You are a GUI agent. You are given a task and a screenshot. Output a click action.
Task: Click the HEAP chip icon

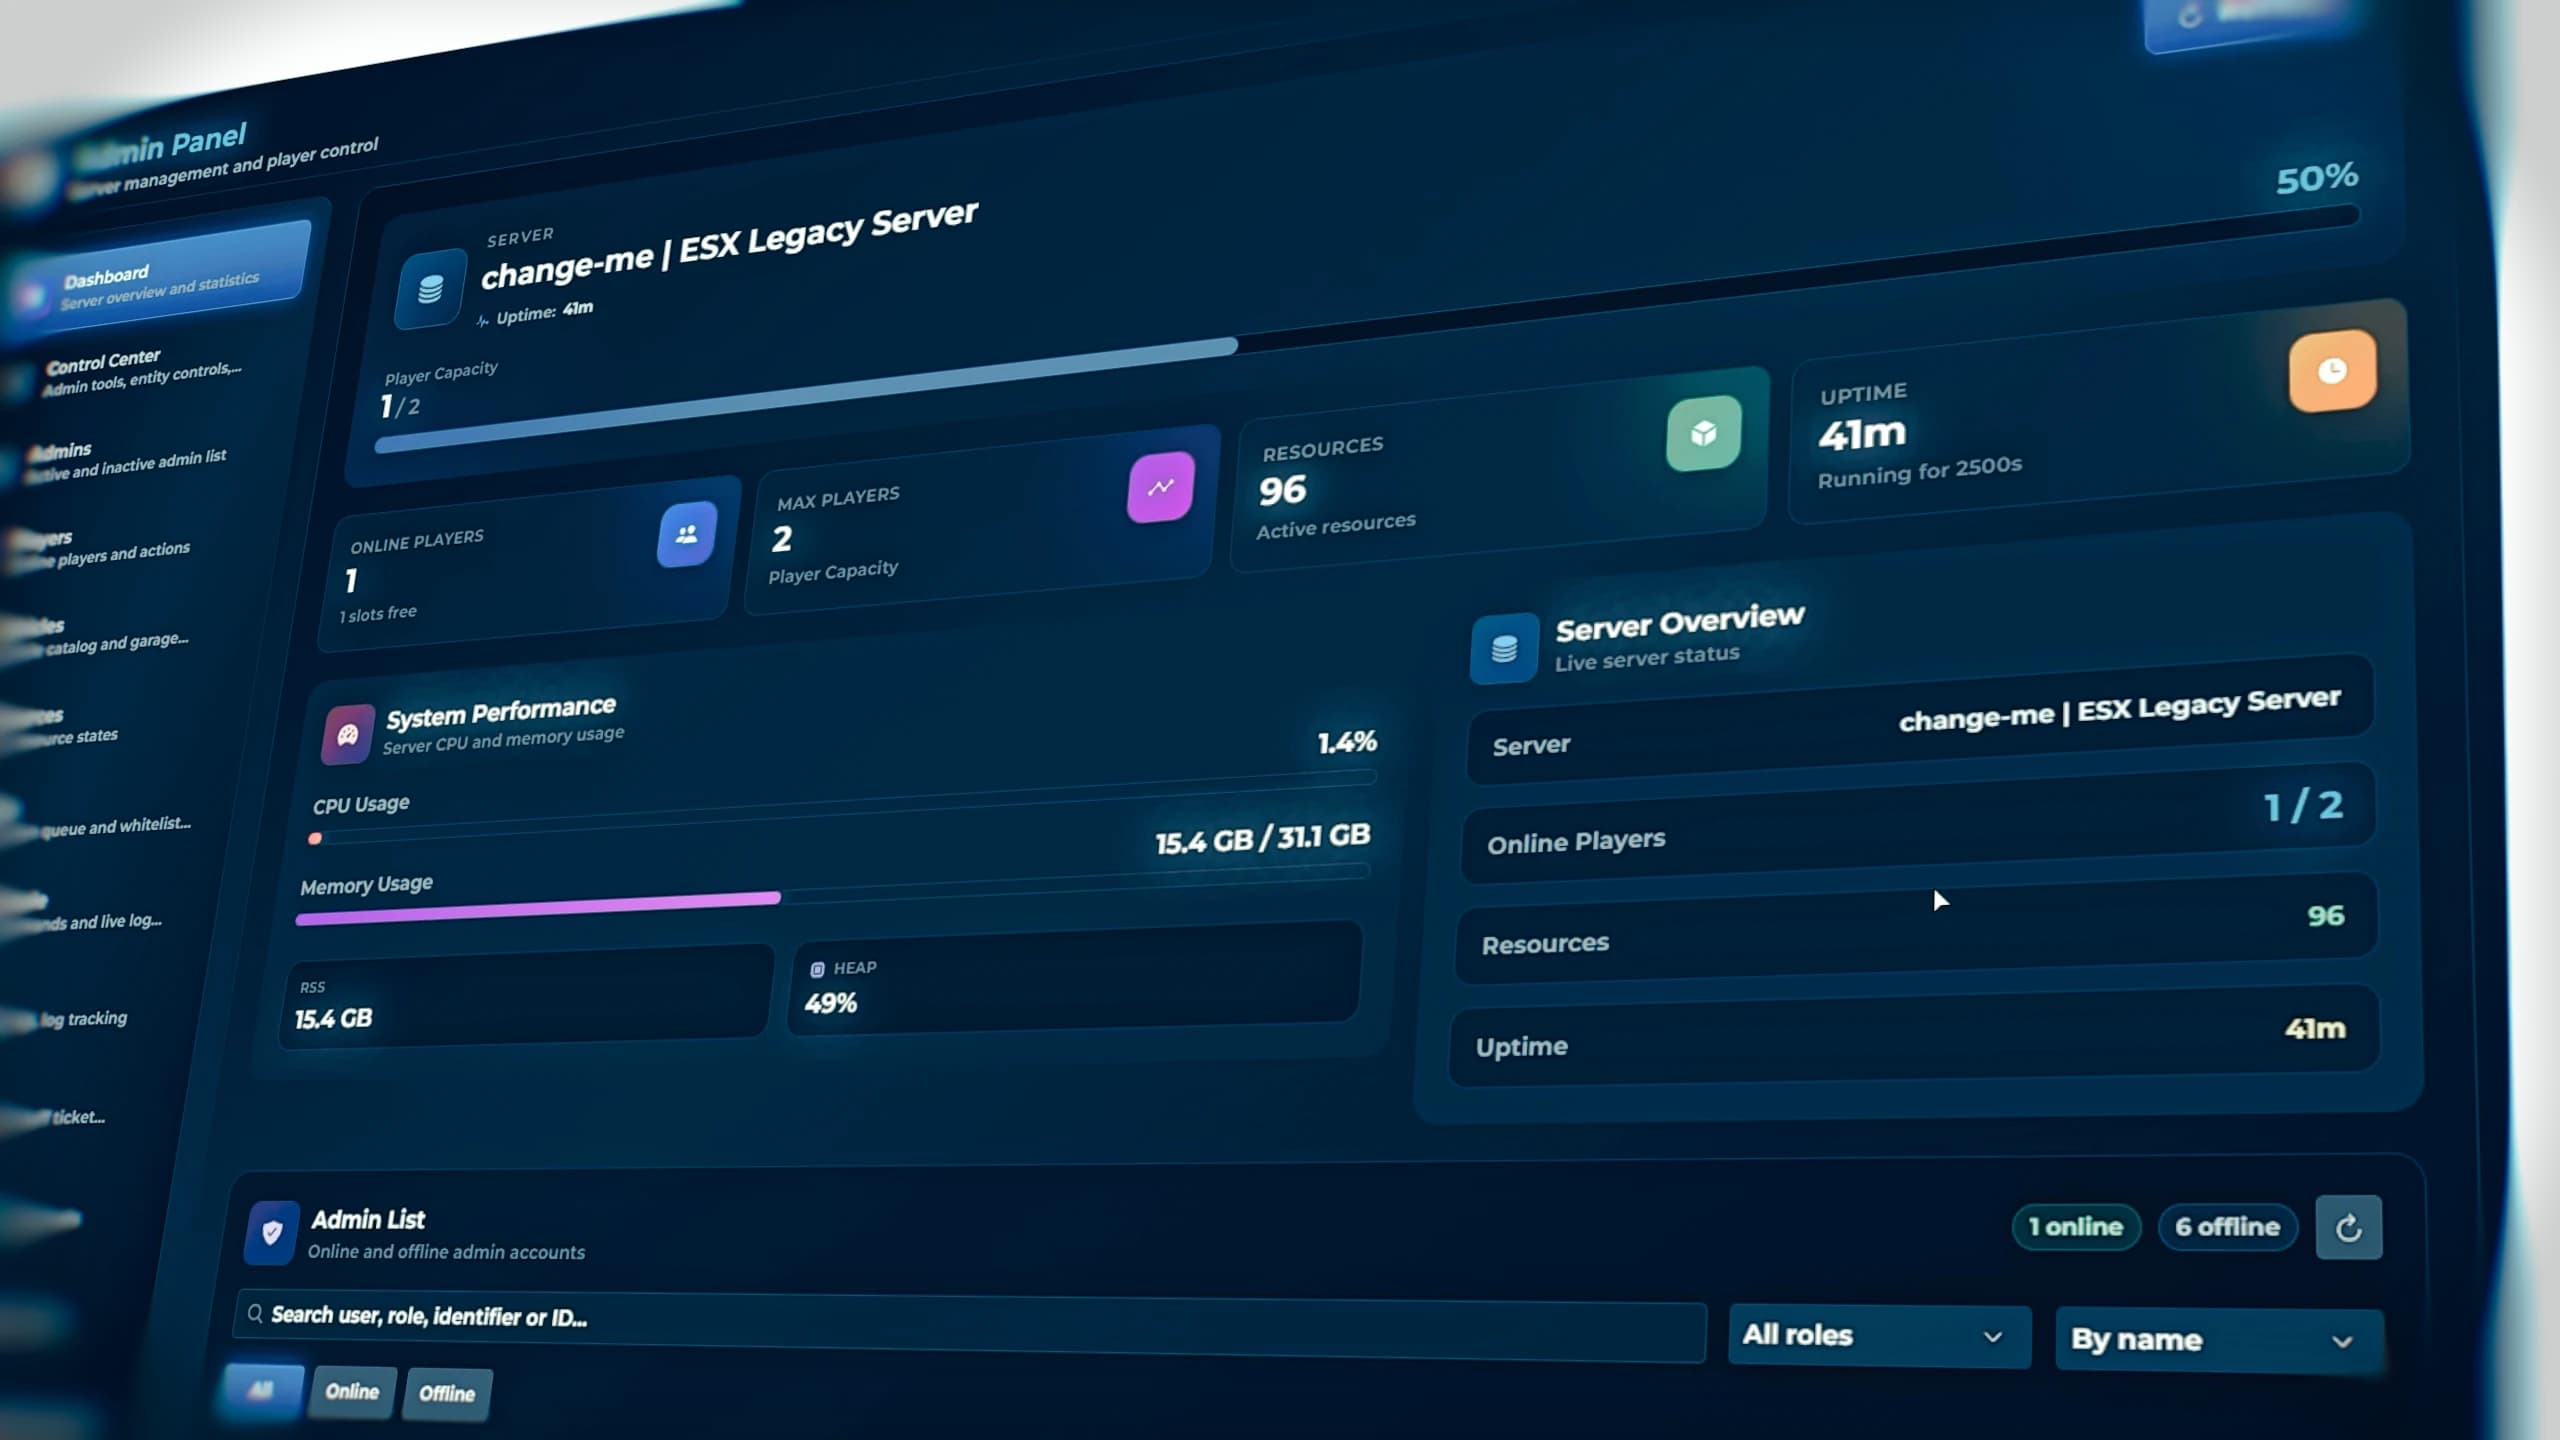coord(817,969)
